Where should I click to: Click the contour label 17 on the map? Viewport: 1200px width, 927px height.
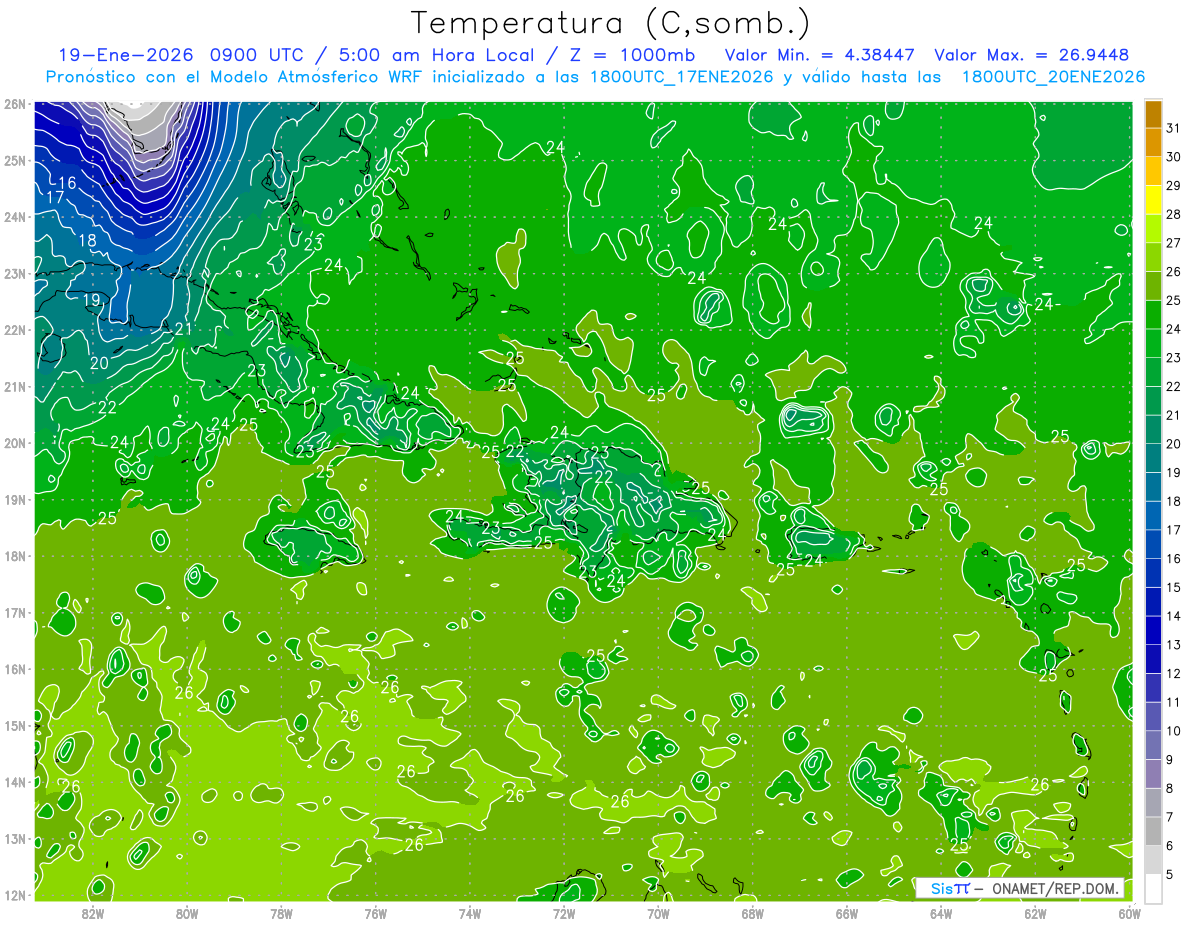click(x=56, y=198)
